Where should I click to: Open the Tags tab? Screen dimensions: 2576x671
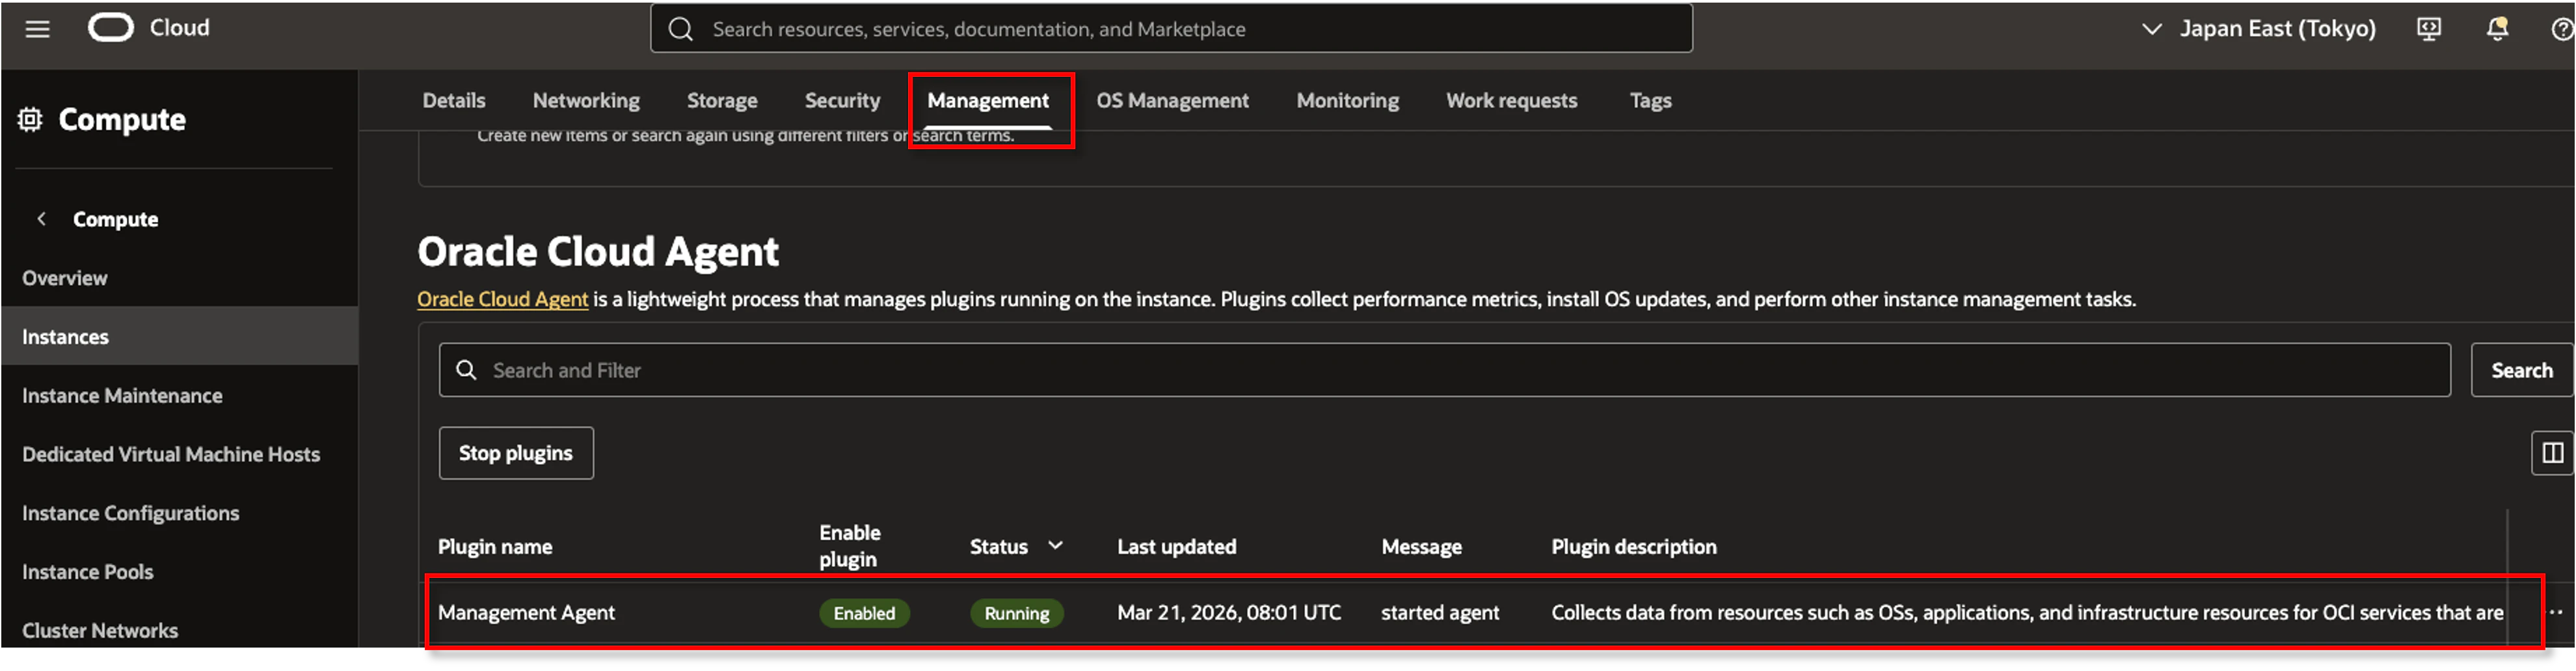[x=1650, y=100]
